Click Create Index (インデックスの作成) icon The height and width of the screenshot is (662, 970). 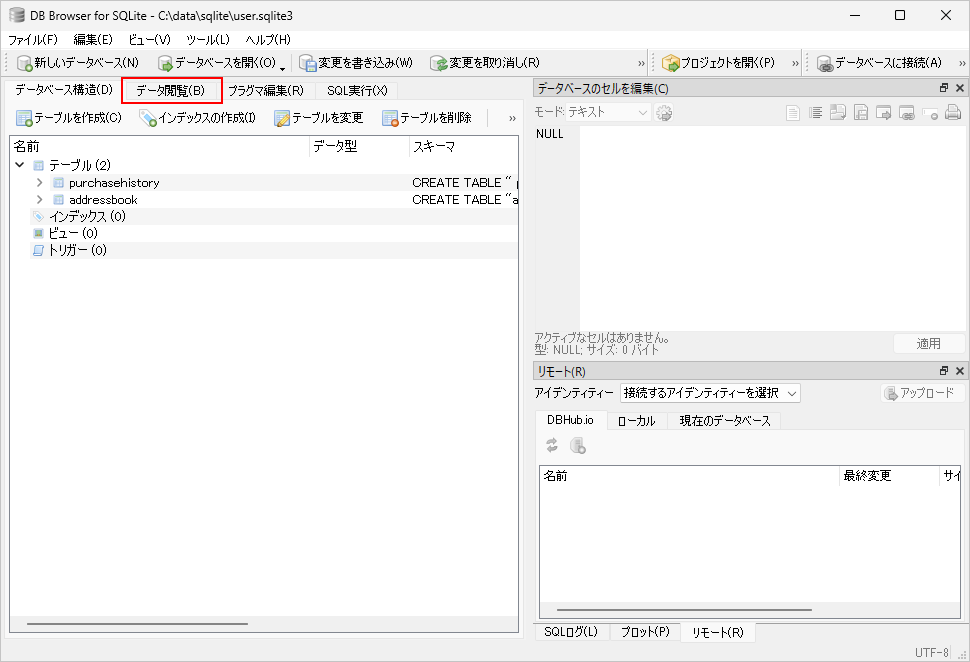(148, 118)
